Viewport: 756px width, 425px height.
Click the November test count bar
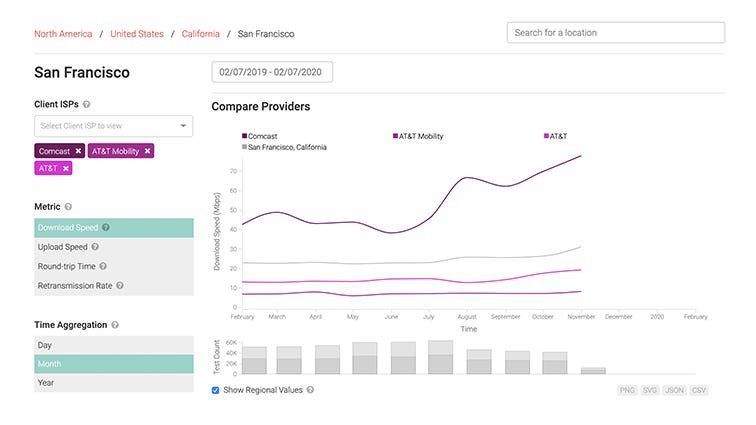click(x=593, y=370)
